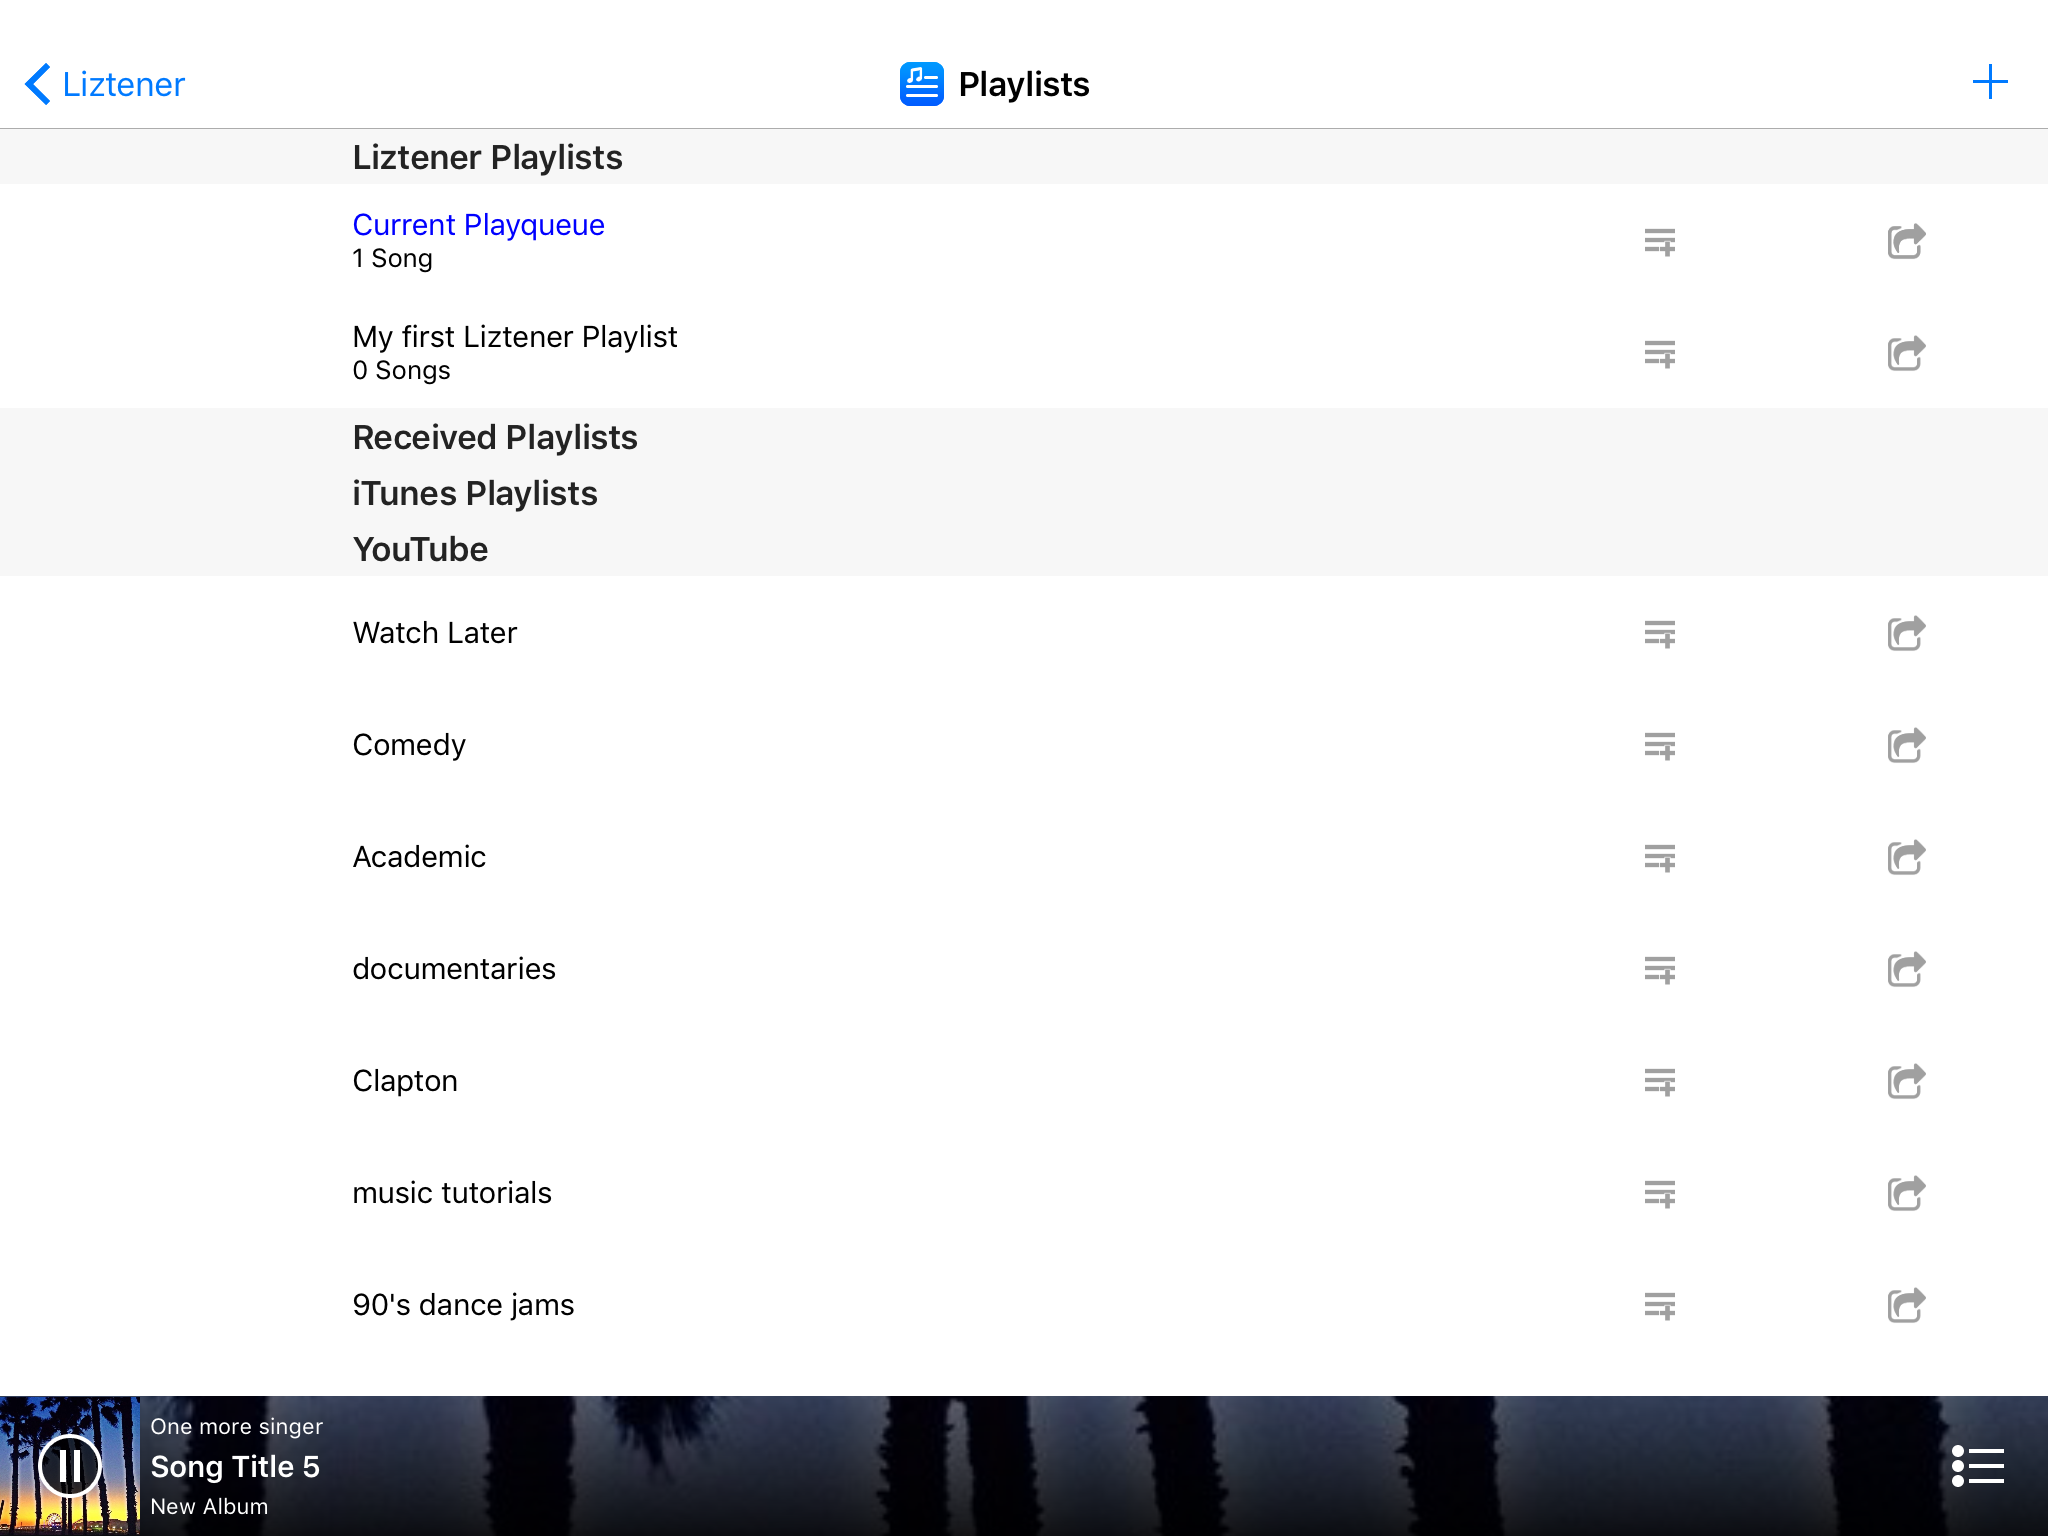The image size is (2048, 1536).
Task: Tap One more singer artist name
Action: [x=237, y=1426]
